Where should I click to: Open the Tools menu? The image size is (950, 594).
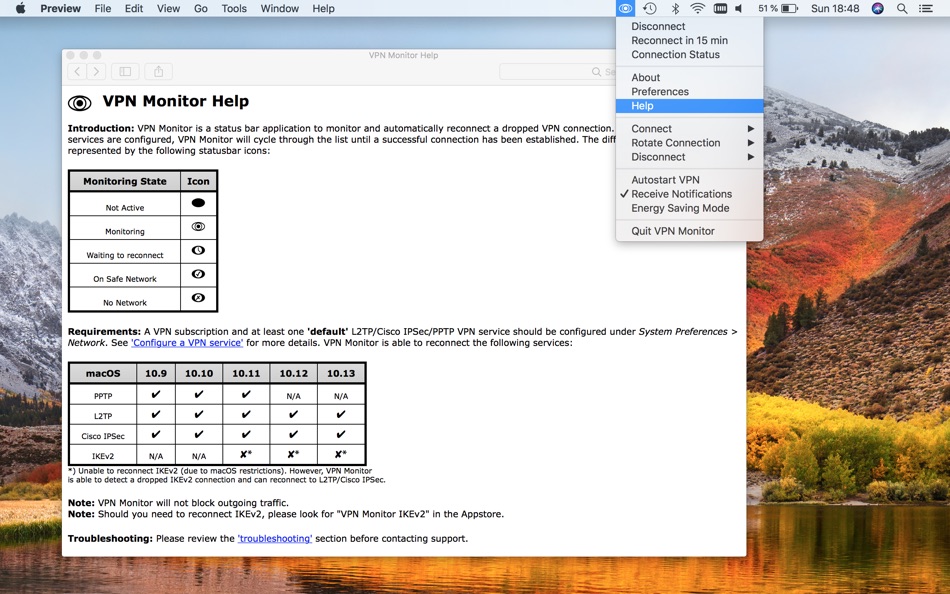[x=234, y=8]
